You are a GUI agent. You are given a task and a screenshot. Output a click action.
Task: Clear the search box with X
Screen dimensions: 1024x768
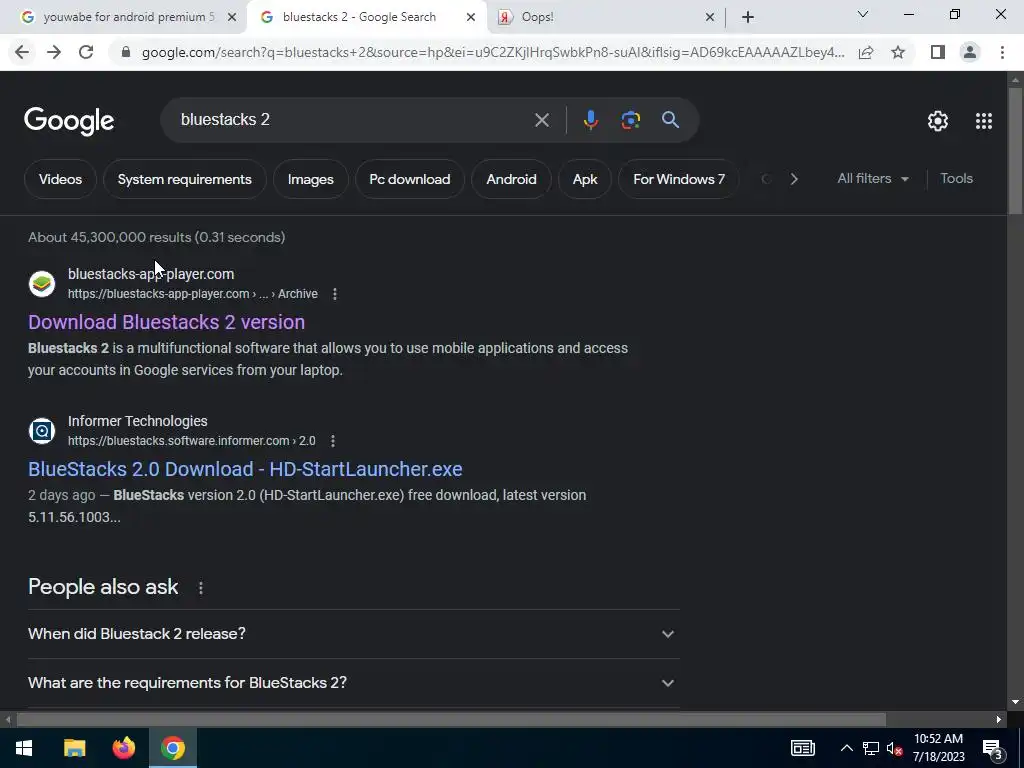click(541, 120)
